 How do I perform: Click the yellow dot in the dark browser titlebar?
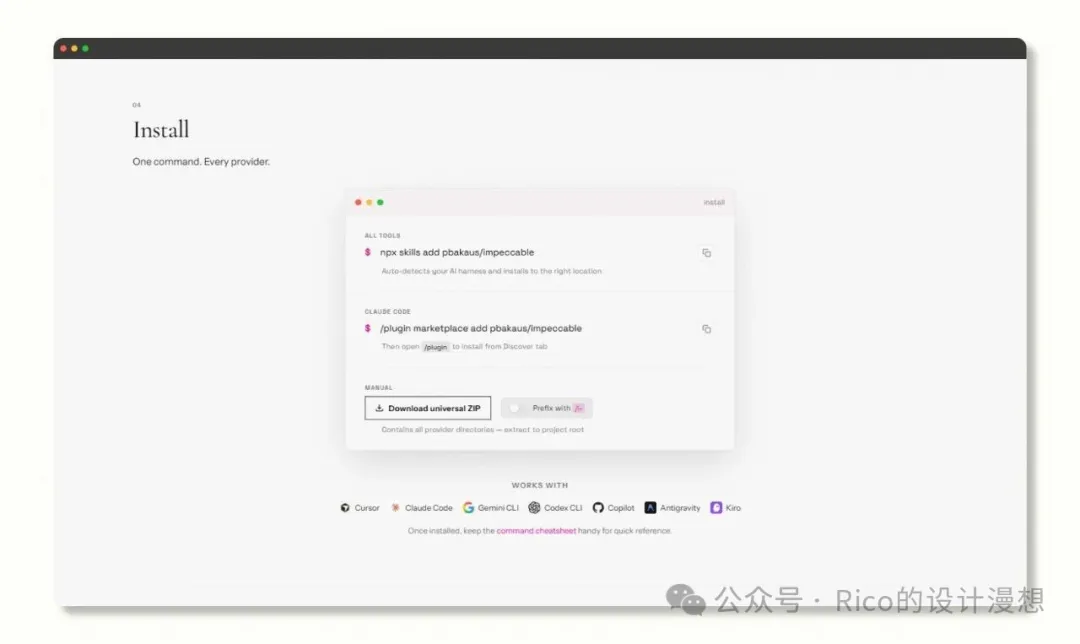[74, 48]
